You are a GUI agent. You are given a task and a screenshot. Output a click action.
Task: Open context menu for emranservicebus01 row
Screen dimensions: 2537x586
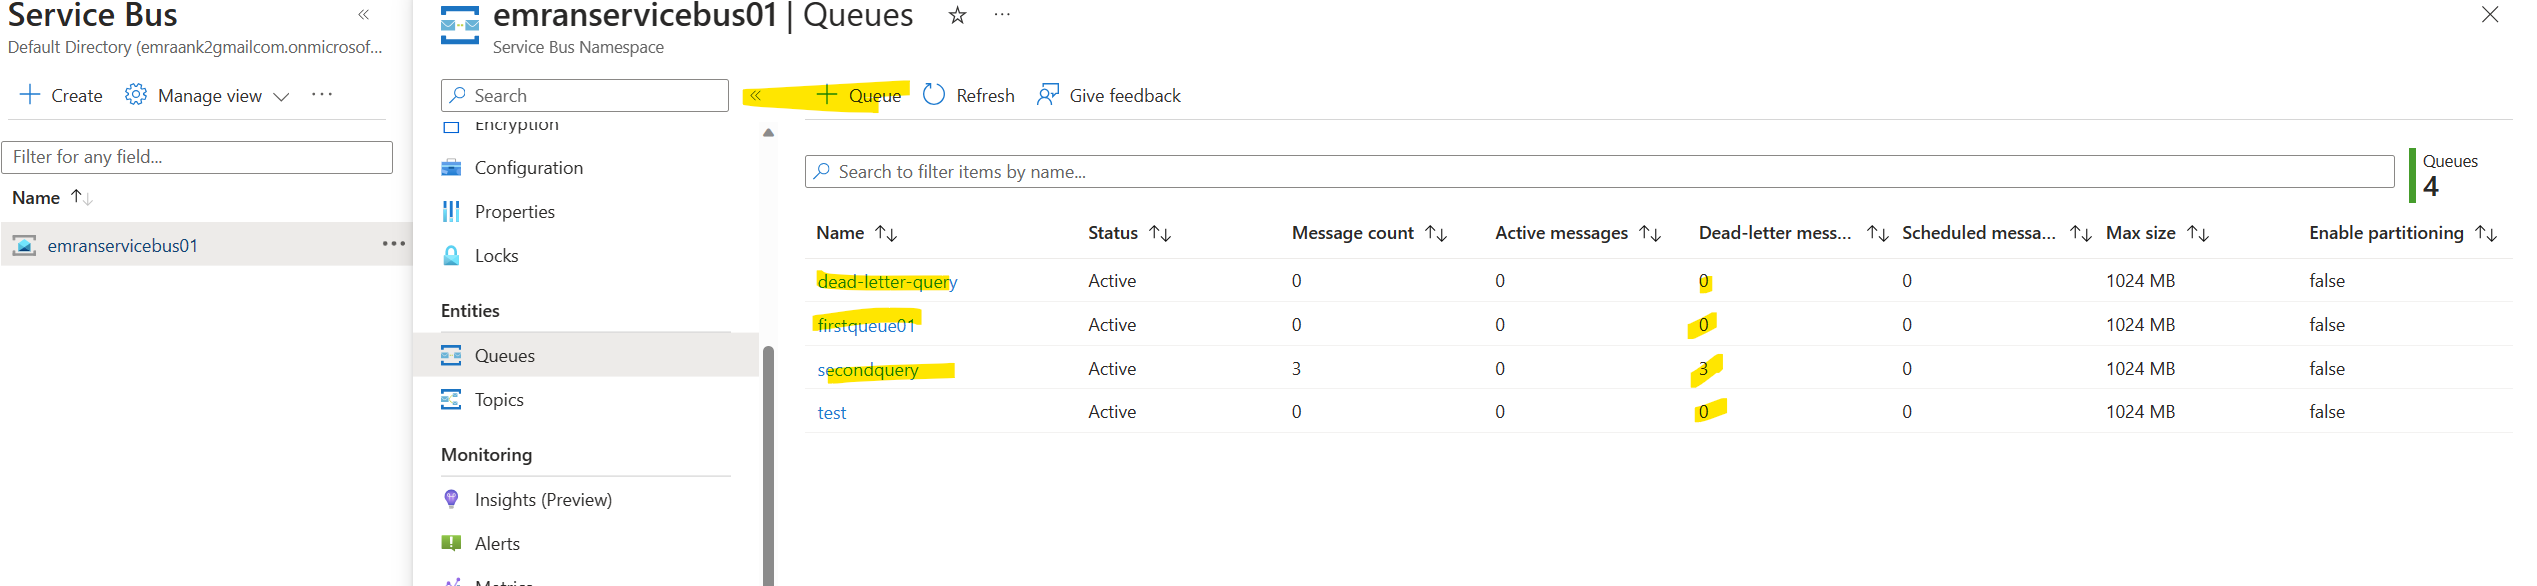pyautogui.click(x=394, y=244)
